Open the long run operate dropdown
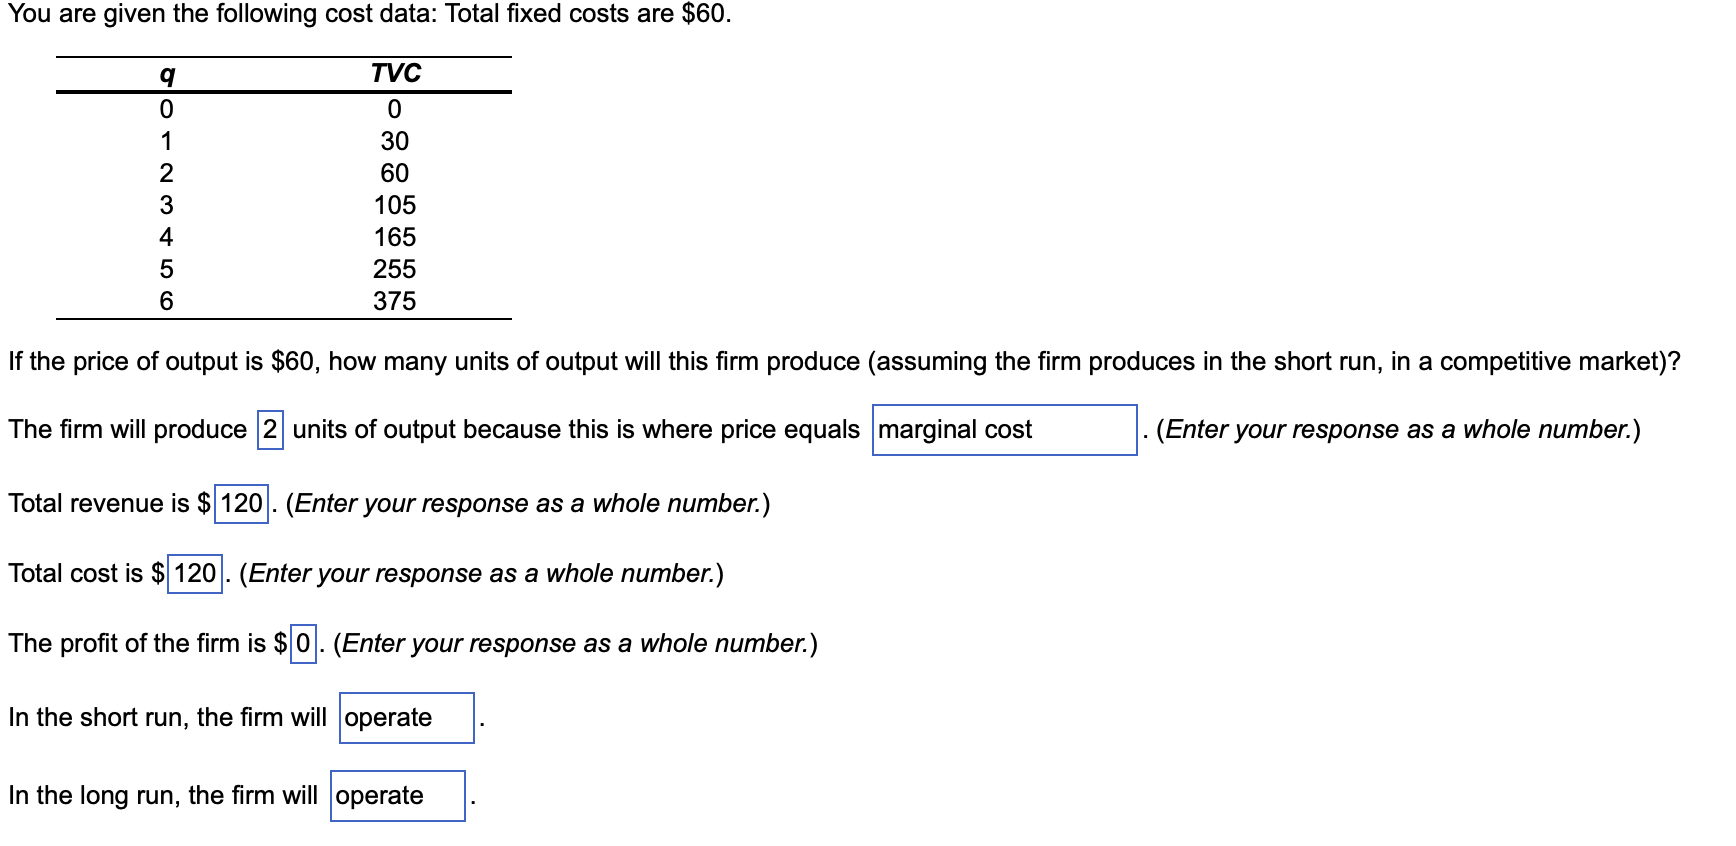Screen dimensions: 1736x846 (x=398, y=796)
